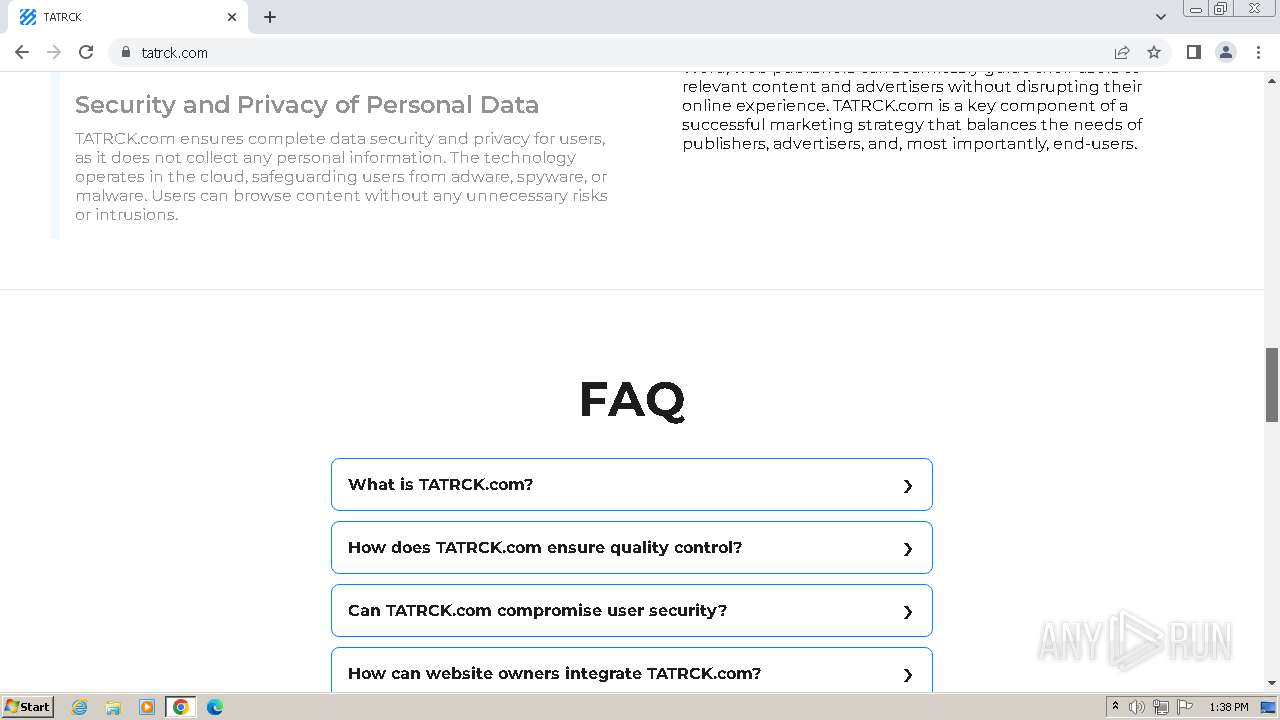Viewport: 1280px width, 720px height.
Task: Click scrollbar down arrow
Action: coord(1272,683)
